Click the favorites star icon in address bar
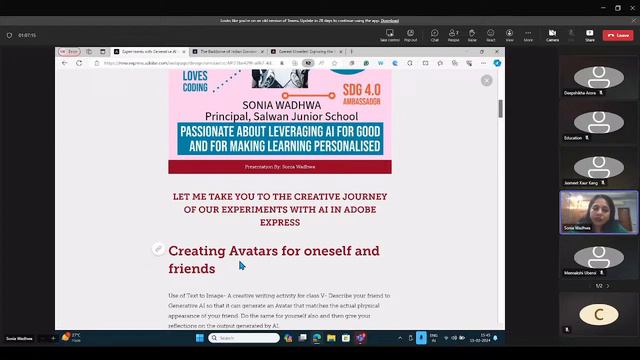The height and width of the screenshot is (360, 640). click(335, 63)
